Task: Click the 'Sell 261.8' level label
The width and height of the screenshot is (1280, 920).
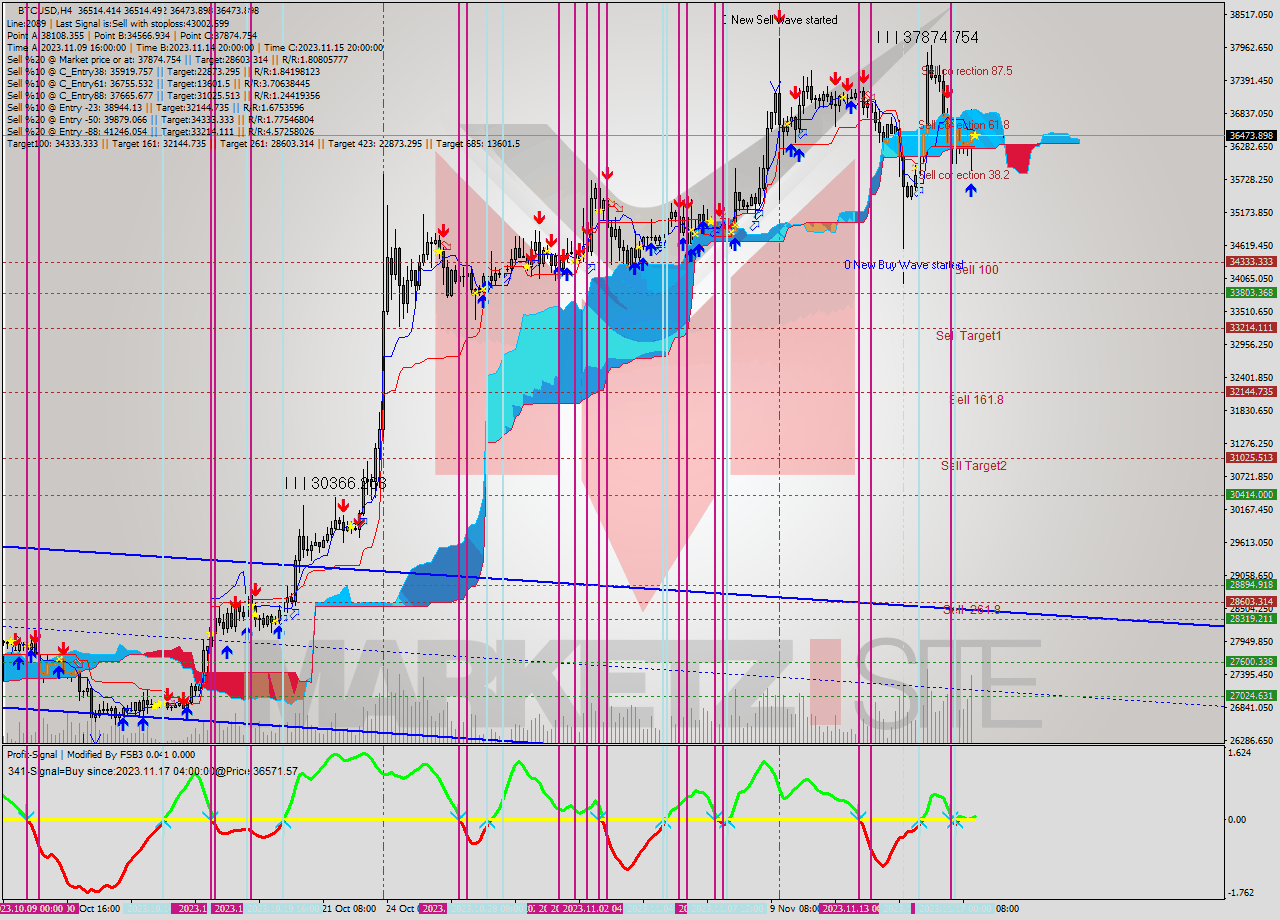Action: click(972, 609)
